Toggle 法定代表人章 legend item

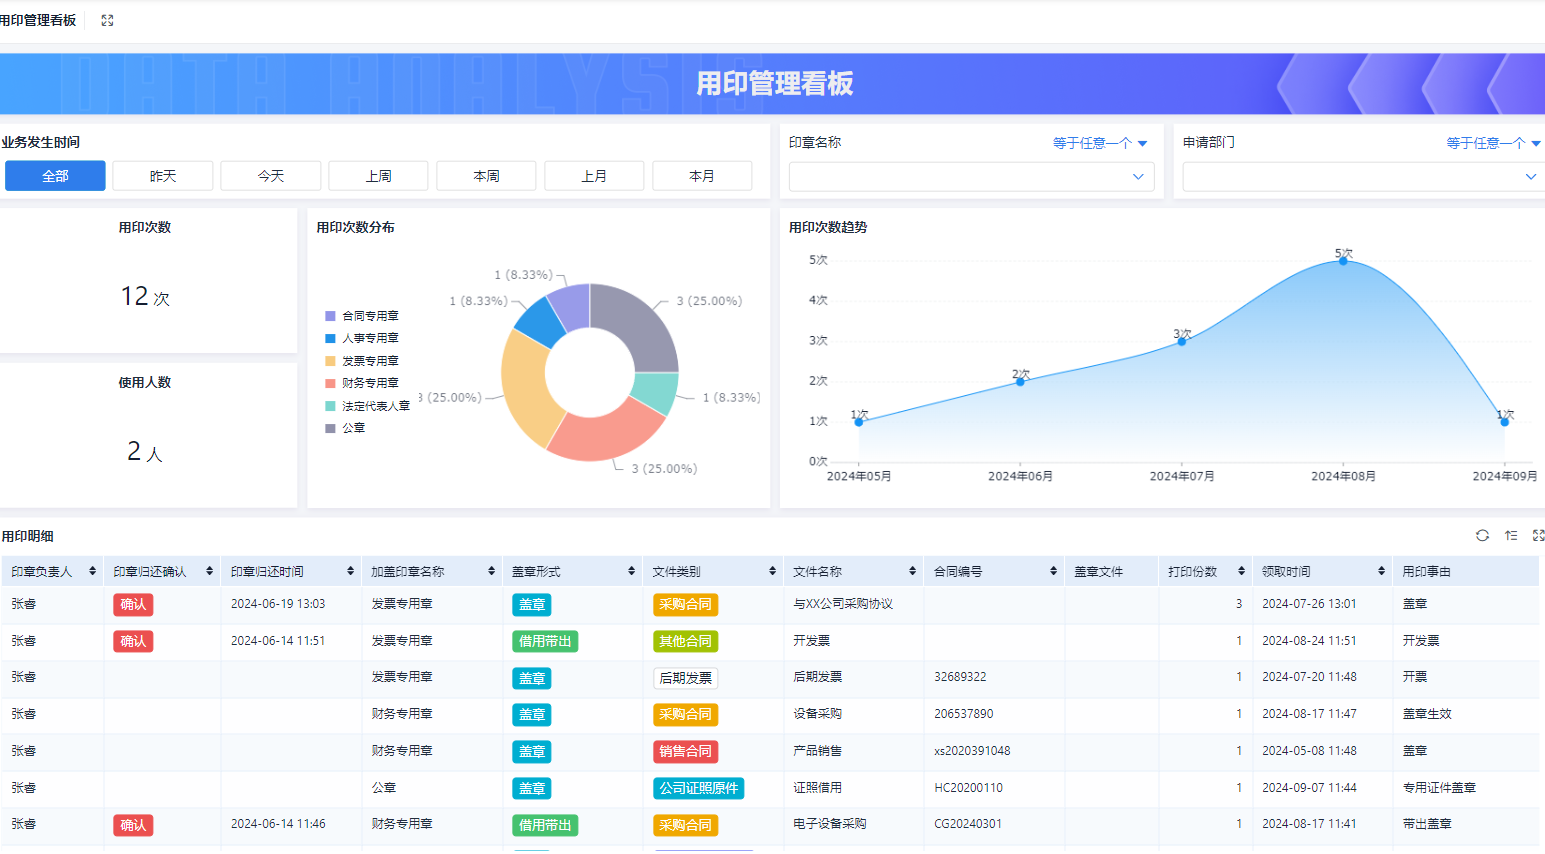[368, 406]
